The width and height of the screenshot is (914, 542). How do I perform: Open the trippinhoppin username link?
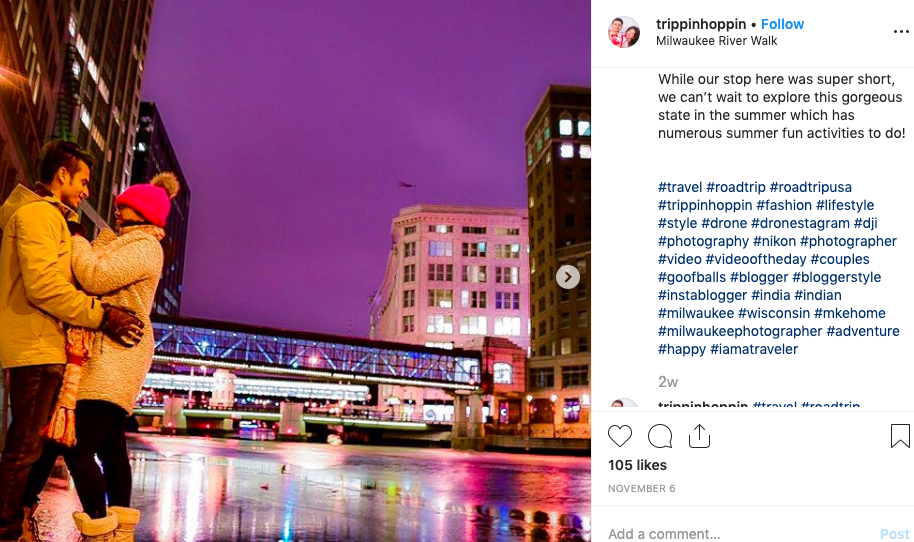point(701,24)
